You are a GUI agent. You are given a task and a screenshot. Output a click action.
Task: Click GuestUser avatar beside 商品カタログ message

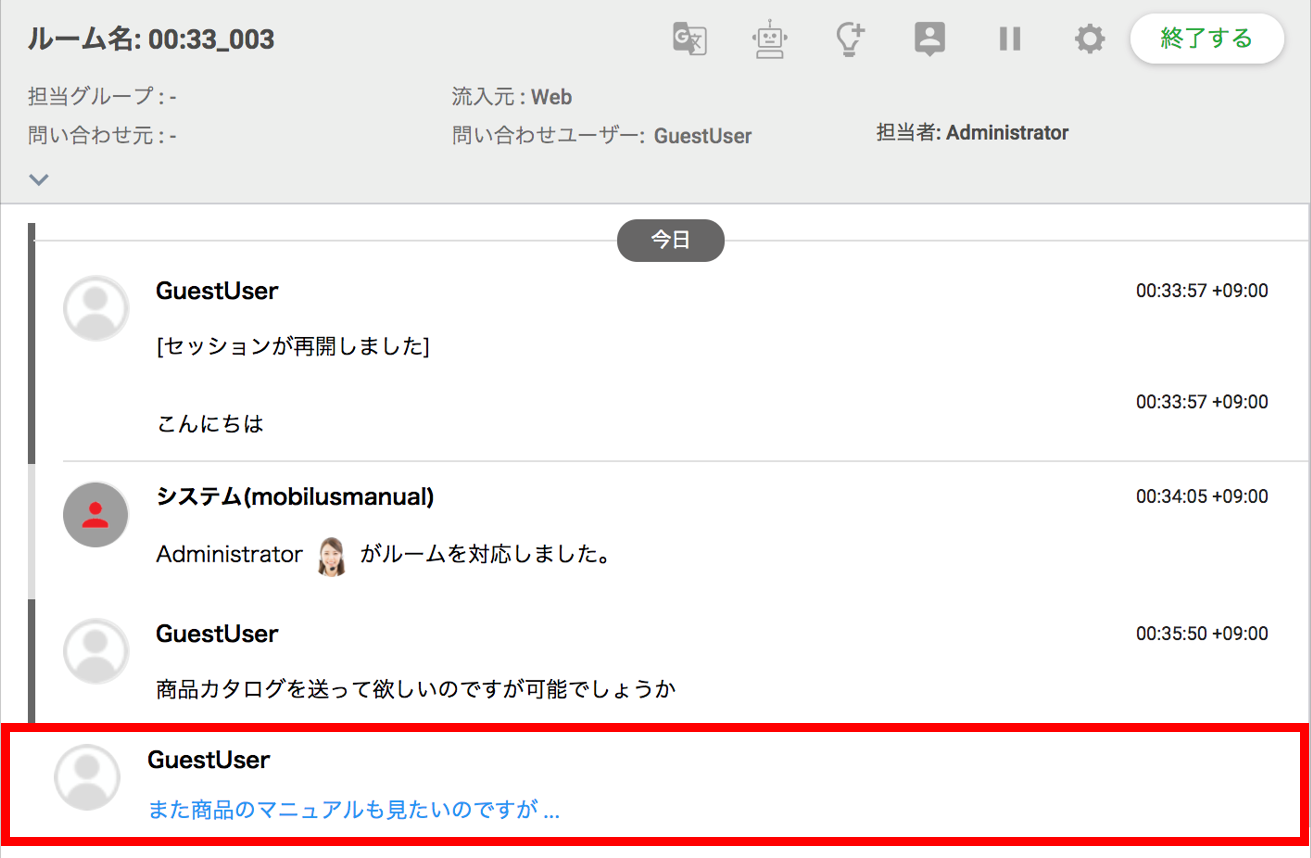tap(96, 652)
